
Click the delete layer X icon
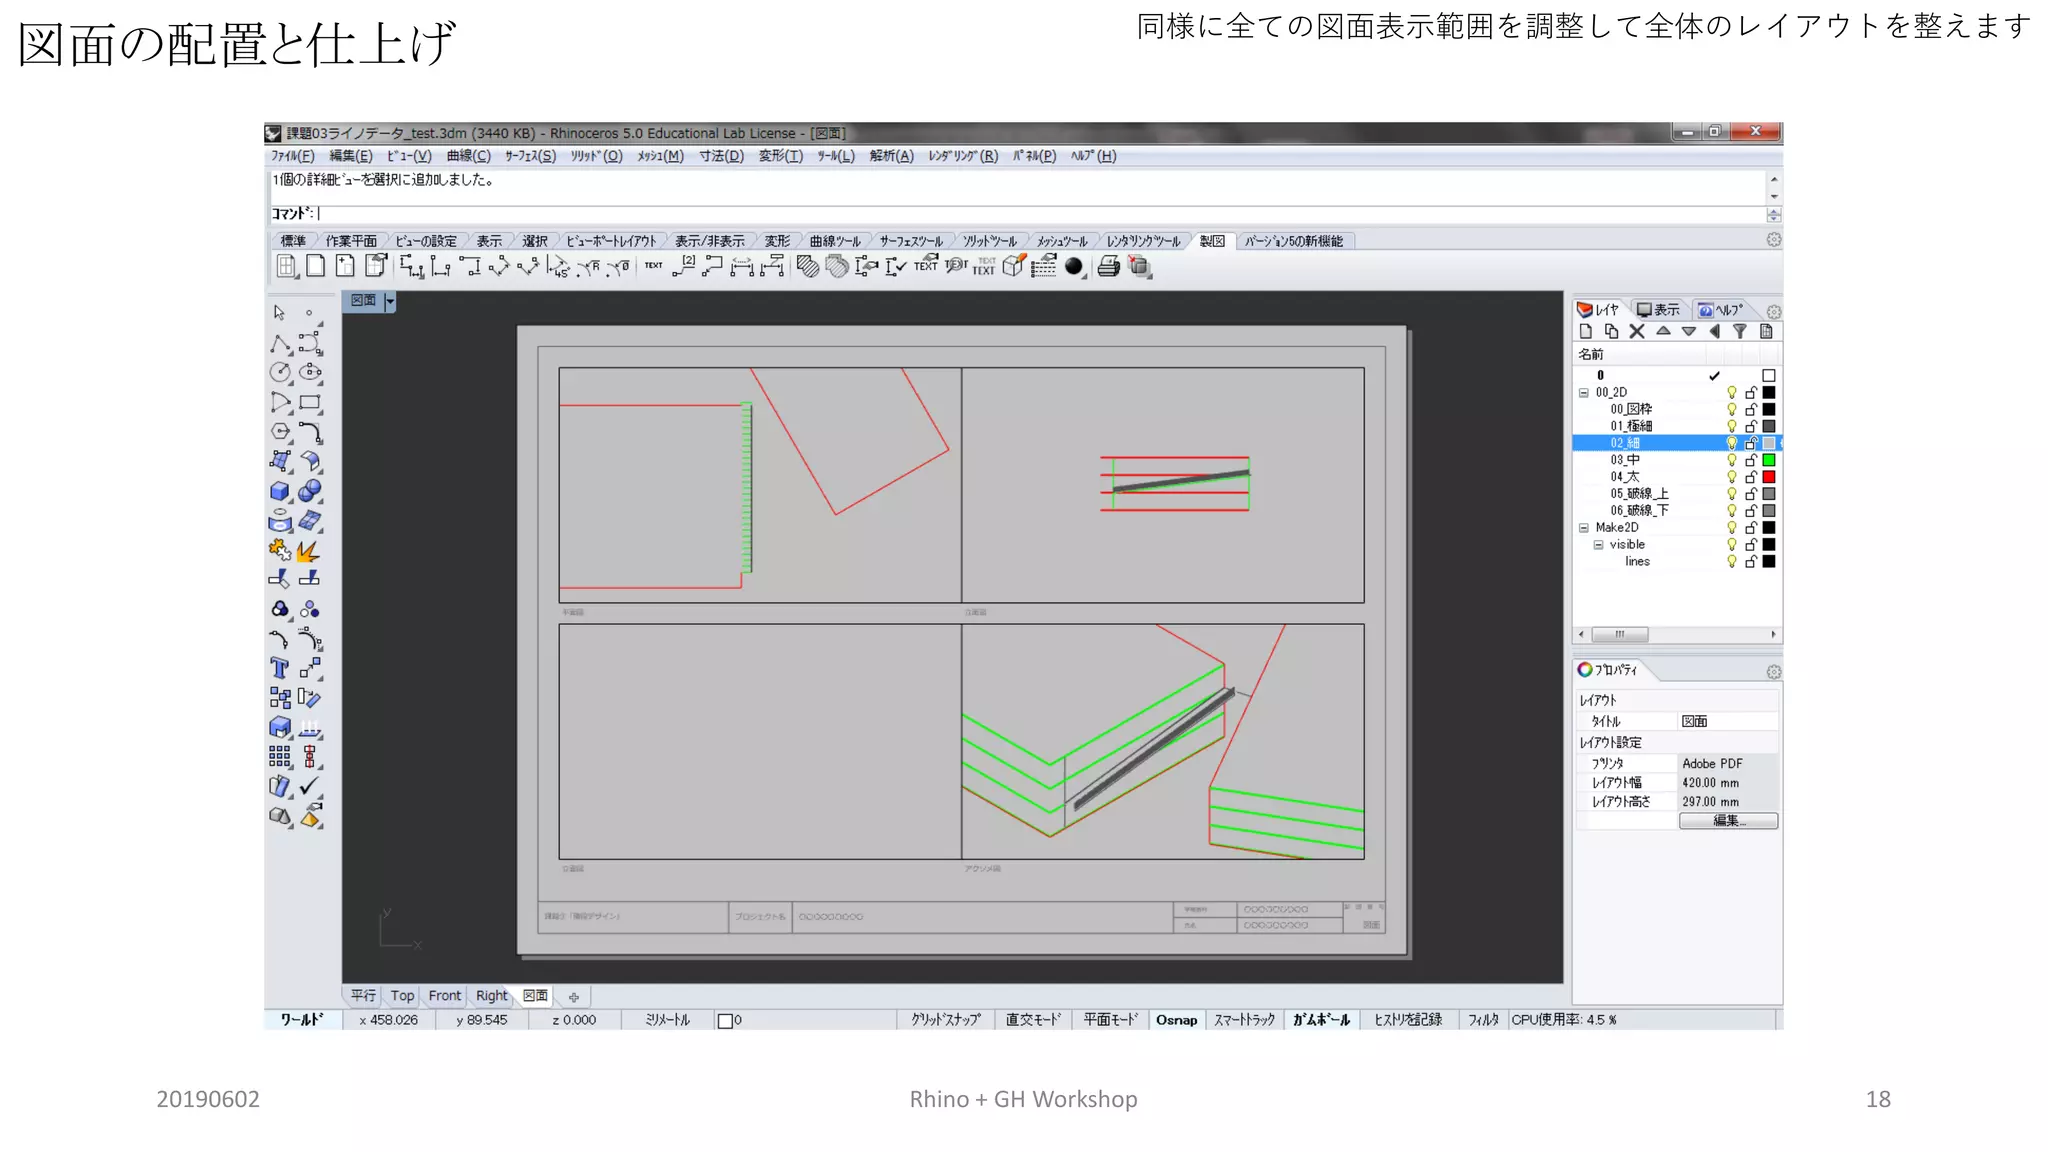coord(1637,332)
